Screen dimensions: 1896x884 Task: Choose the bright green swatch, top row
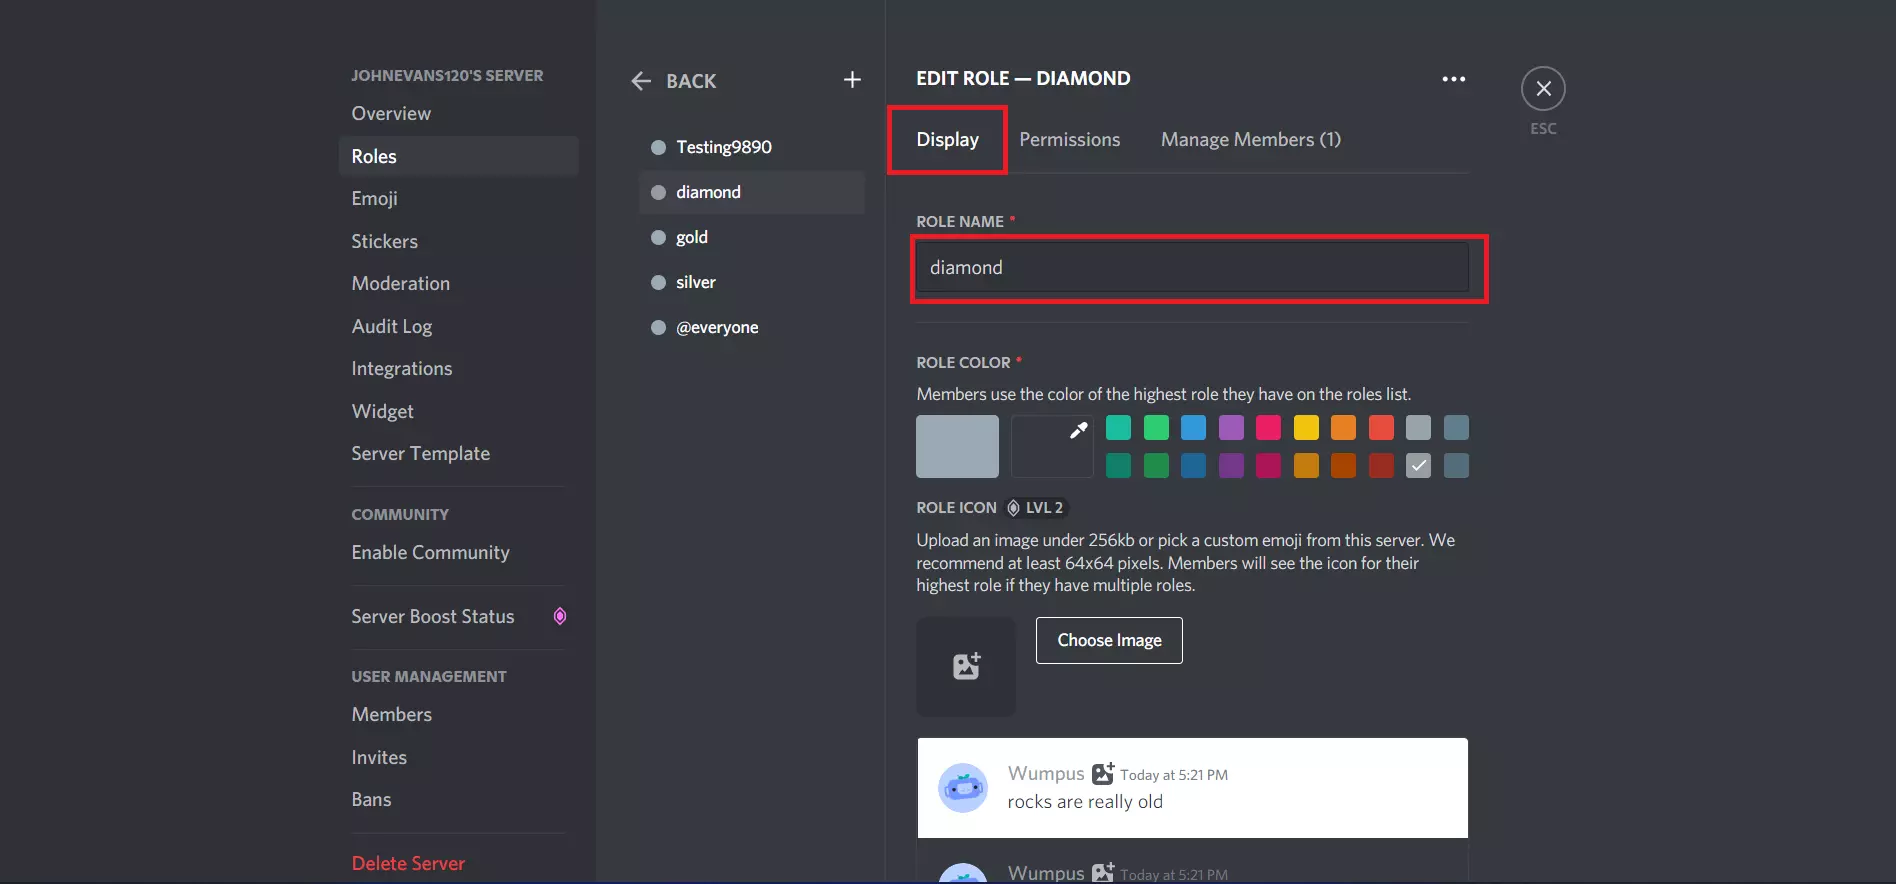pos(1156,428)
